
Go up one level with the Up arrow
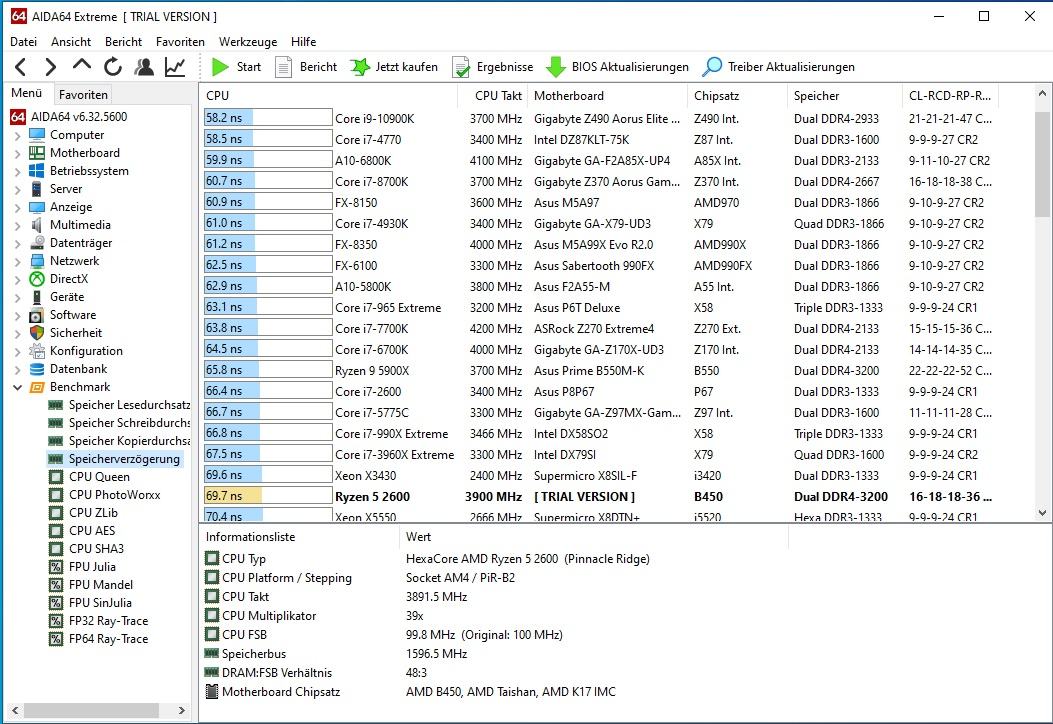[x=81, y=65]
